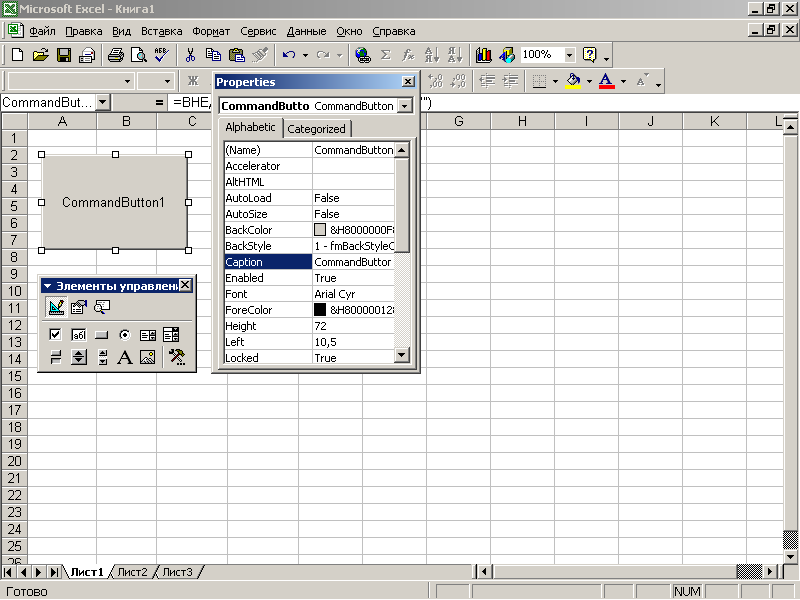Image resolution: width=800 pixels, height=600 pixels.
Task: Open object selector dropdown in Properties
Action: (x=405, y=106)
